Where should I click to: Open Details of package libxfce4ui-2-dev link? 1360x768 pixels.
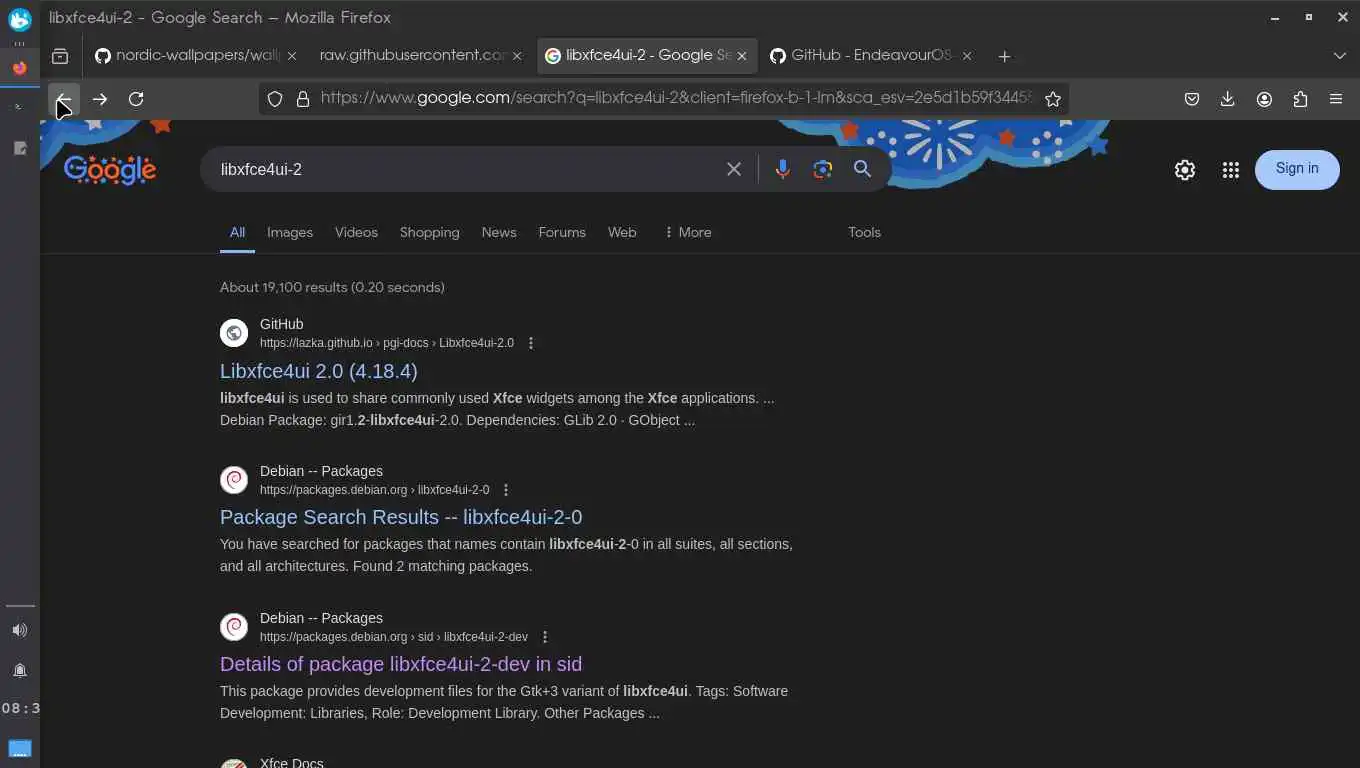[x=401, y=664]
